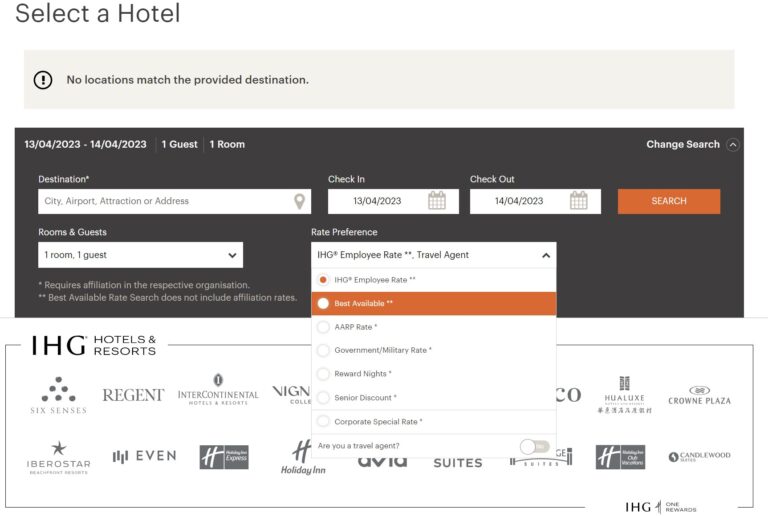Expand the Rooms & Guests dropdown

tap(140, 255)
